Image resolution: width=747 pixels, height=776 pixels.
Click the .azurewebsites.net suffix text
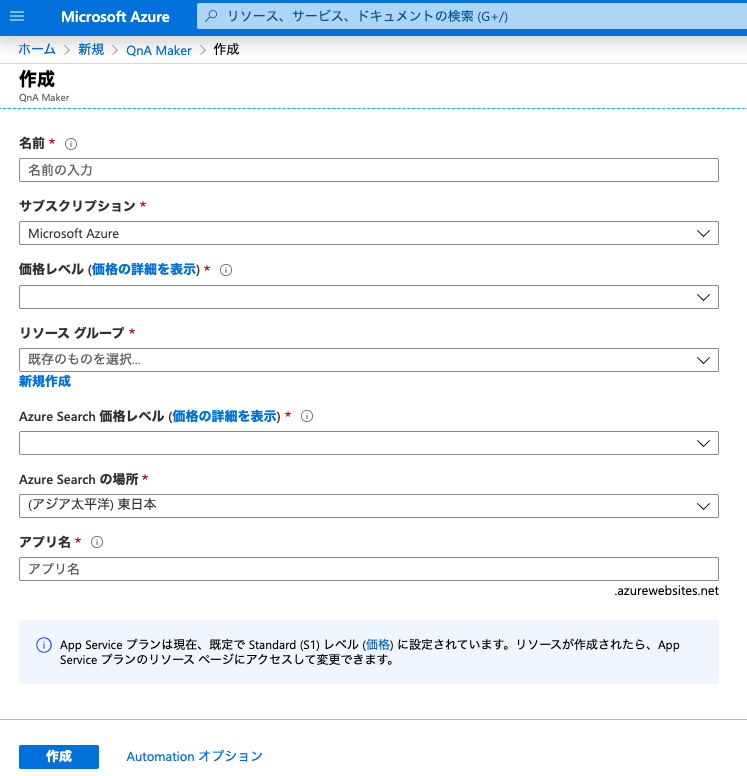(x=666, y=590)
